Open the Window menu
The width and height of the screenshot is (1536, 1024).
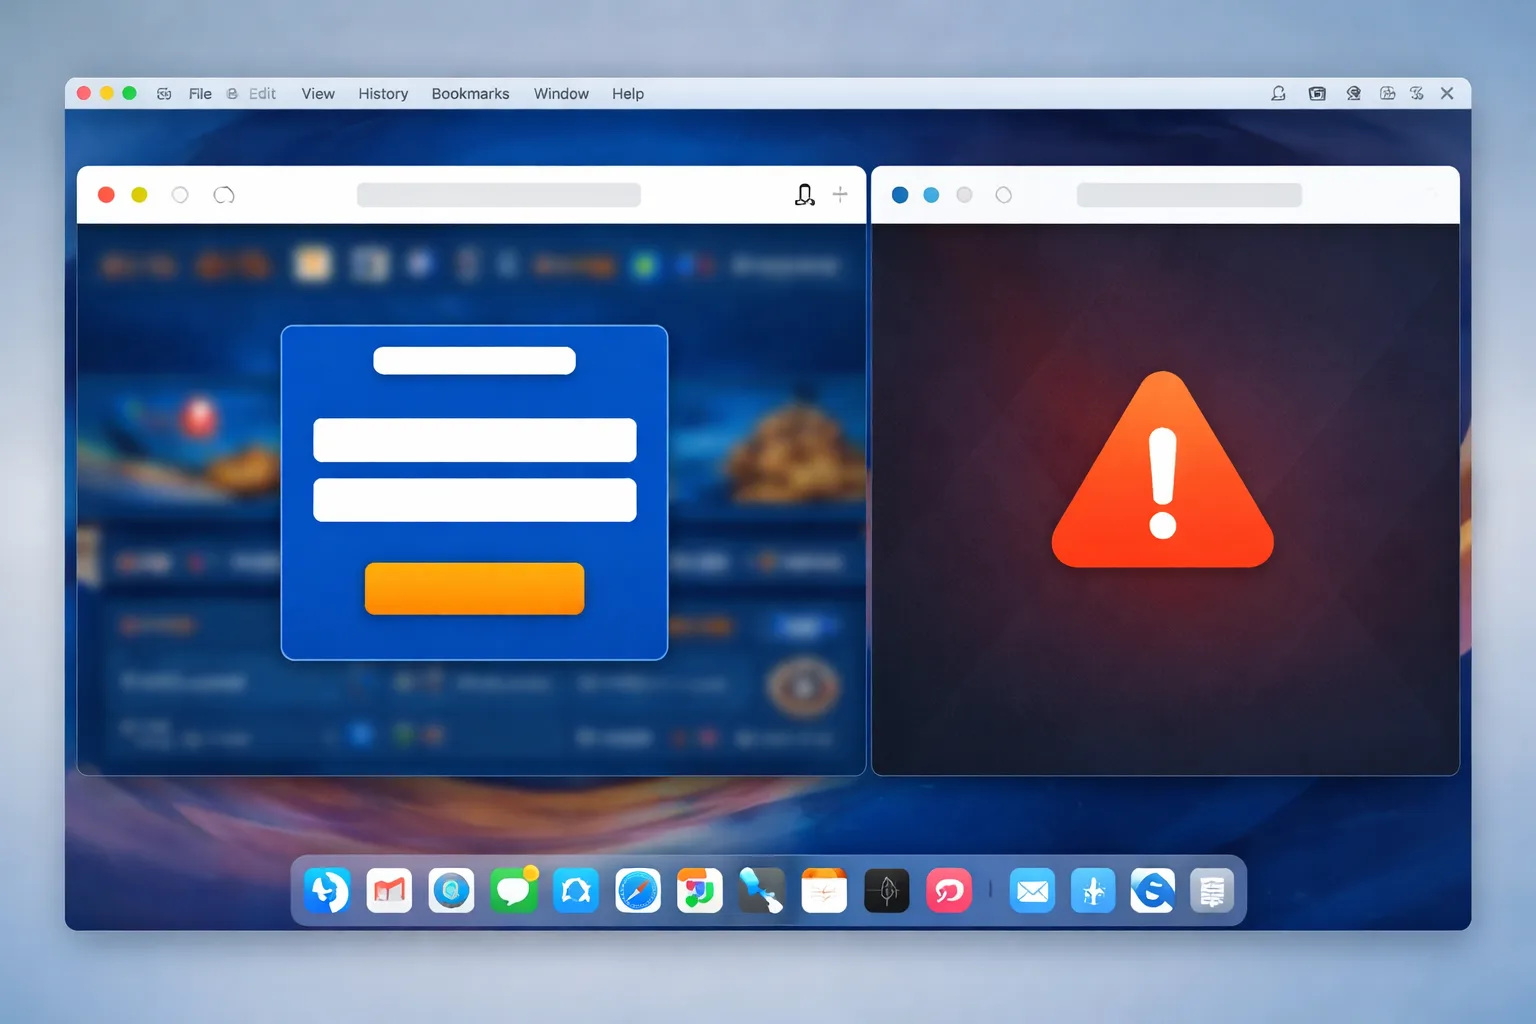click(x=561, y=94)
